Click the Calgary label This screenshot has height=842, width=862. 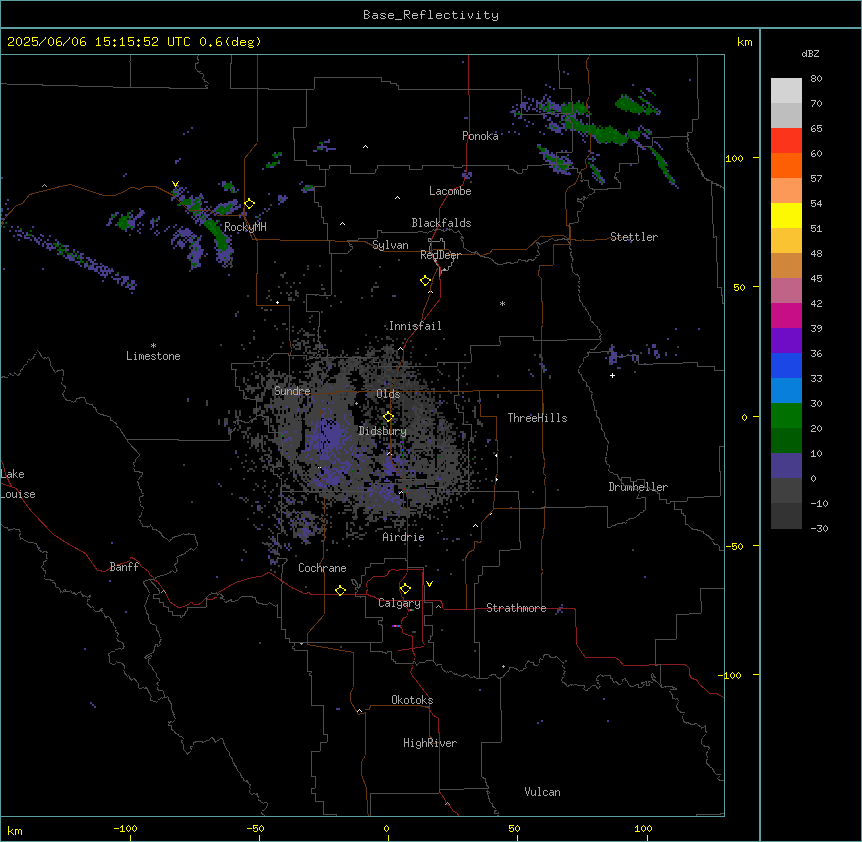point(399,603)
